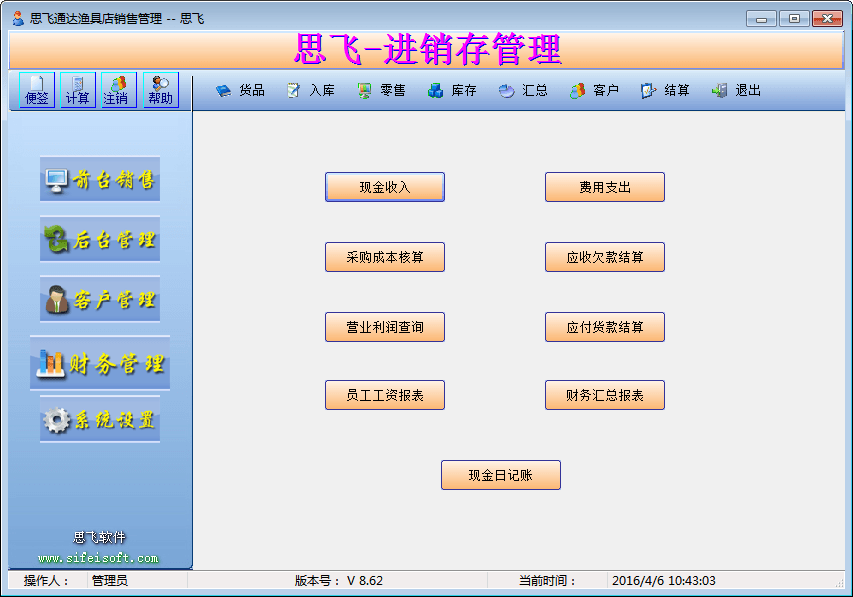The height and width of the screenshot is (597, 853).
Task: Open 客户 customers in the toolbar
Action: coord(594,90)
